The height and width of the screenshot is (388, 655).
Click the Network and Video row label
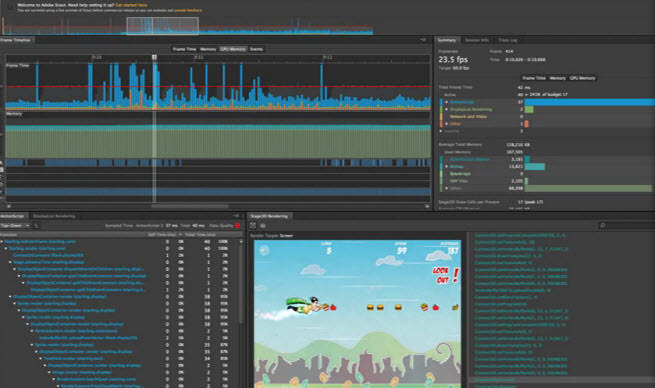468,117
